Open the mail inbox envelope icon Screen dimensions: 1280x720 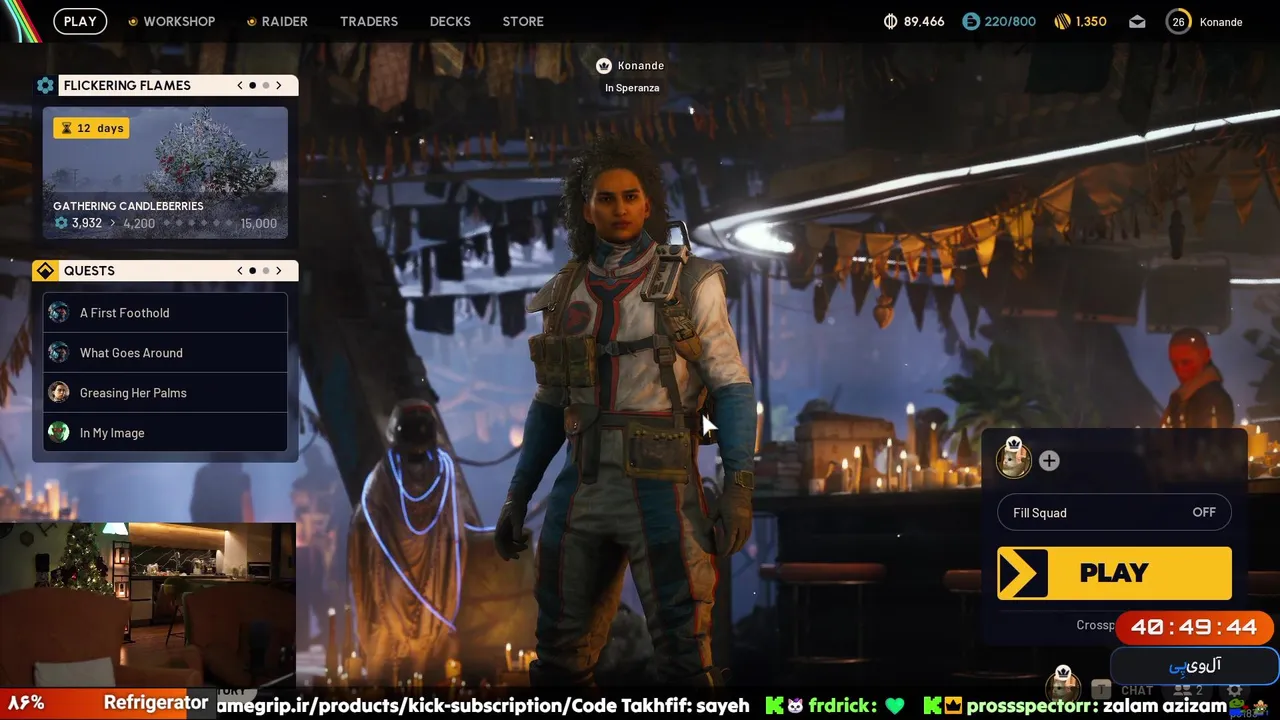[x=1137, y=21]
